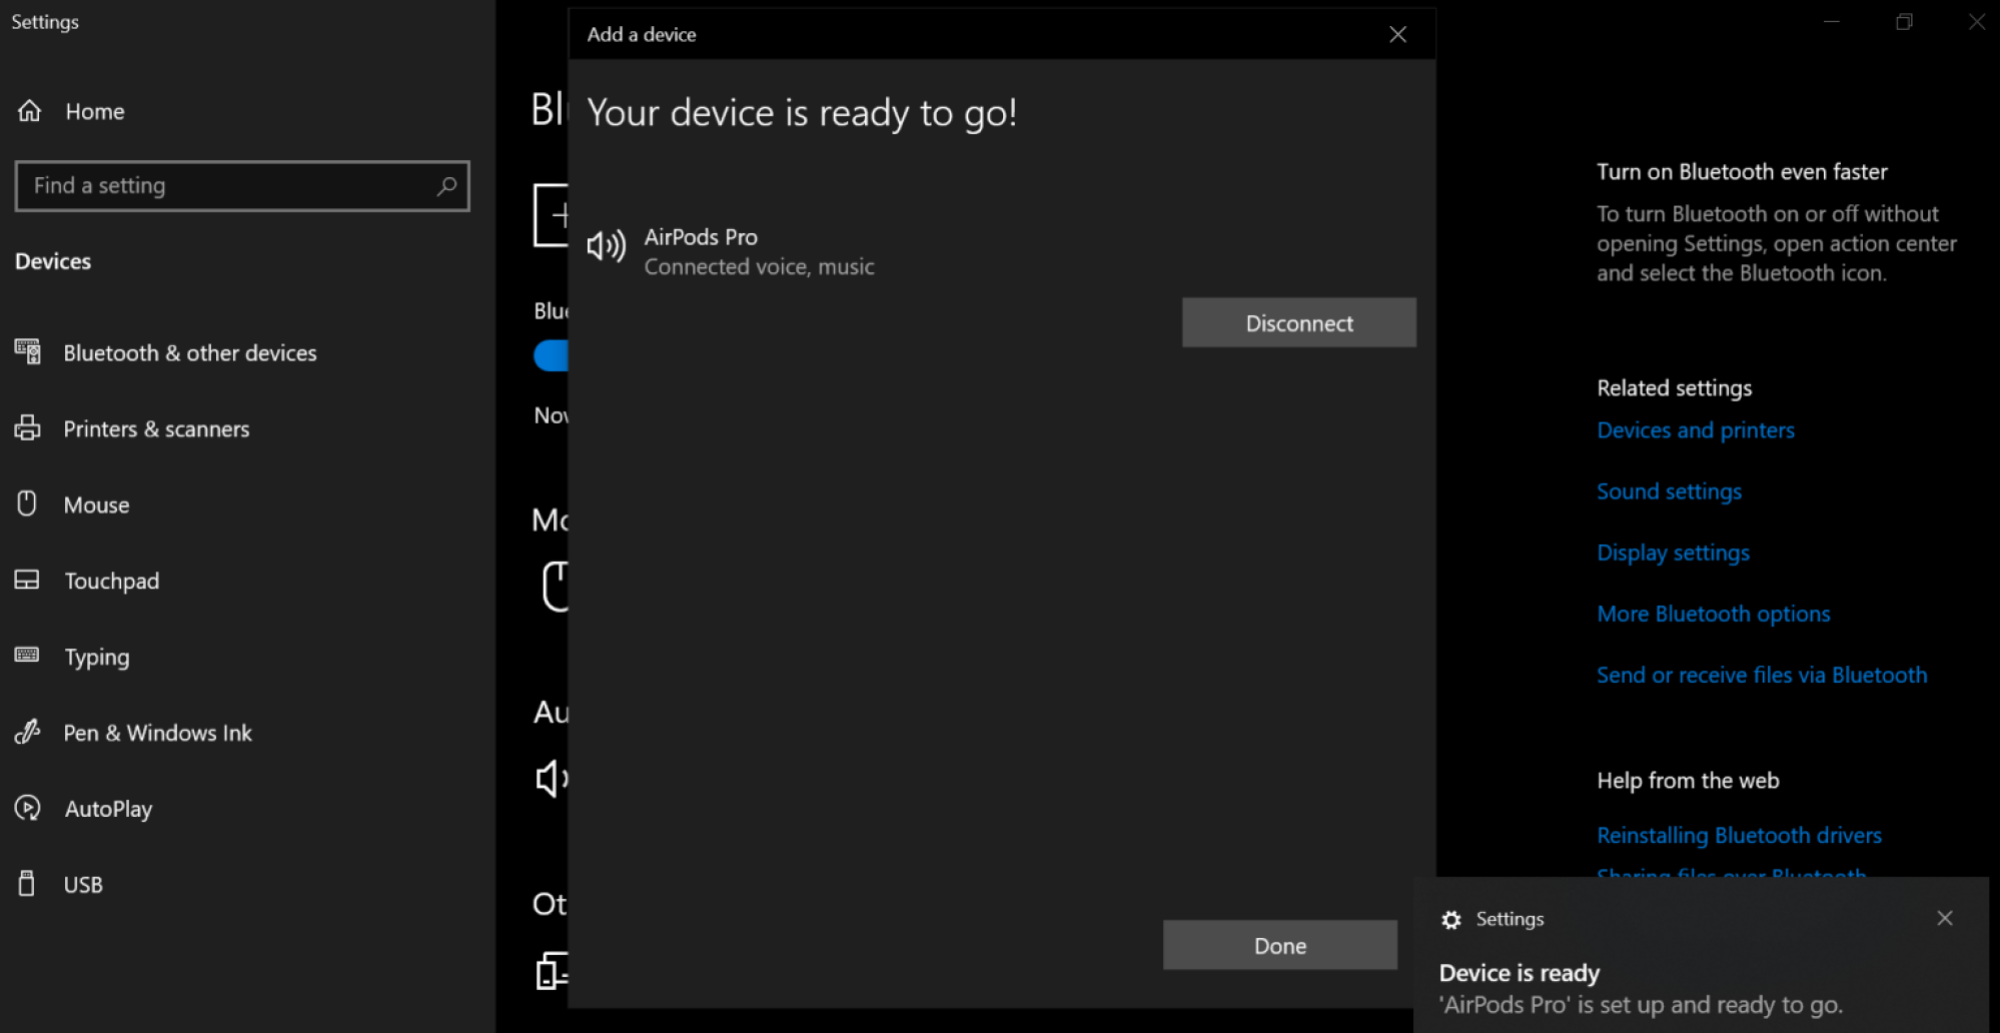Open the Devices and printers link

[x=1695, y=429]
